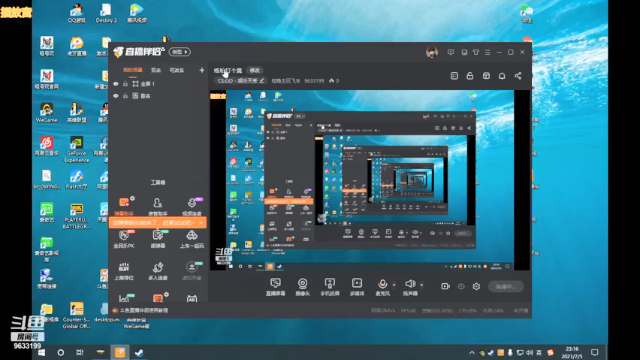This screenshot has width=640, height=360.
Task: Select the middle scene tab
Action: 156,70
